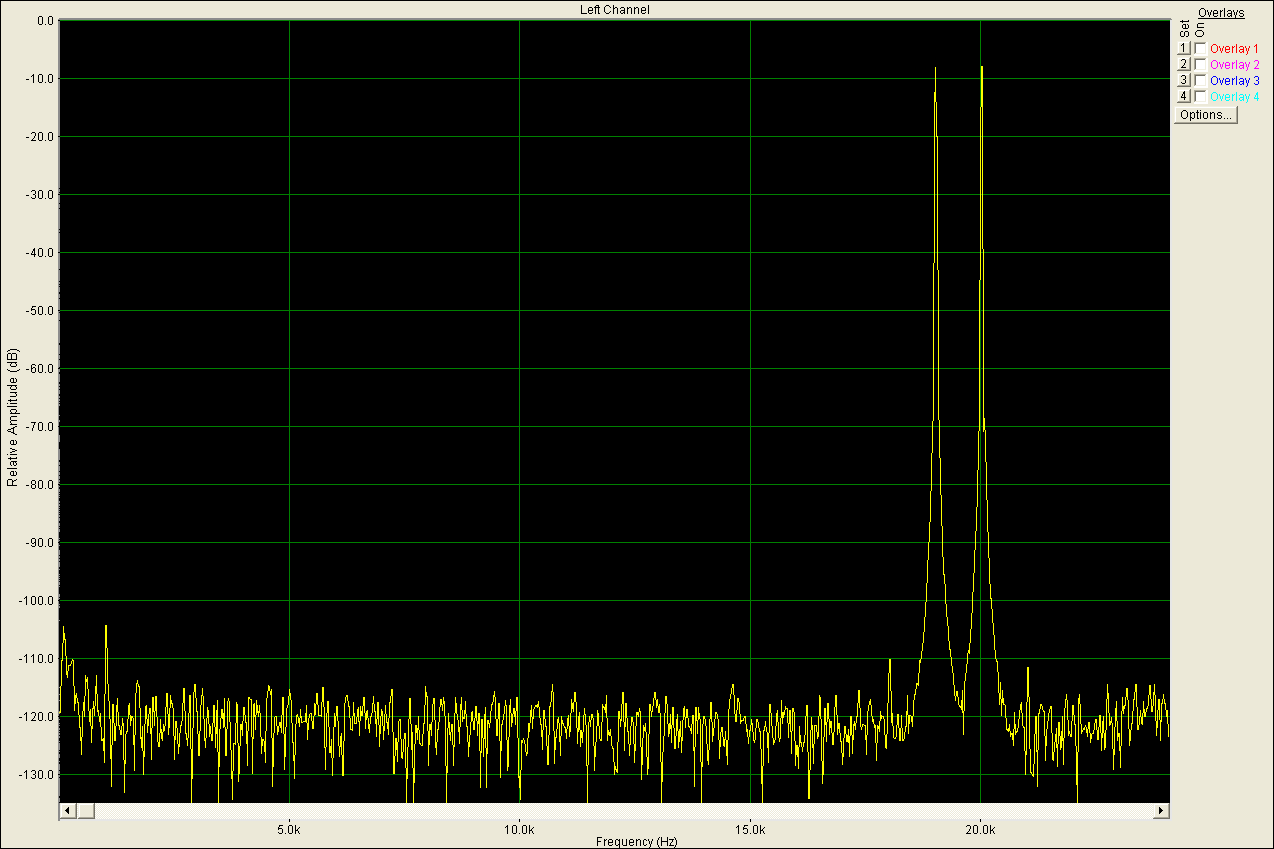Image resolution: width=1274 pixels, height=849 pixels.
Task: Click the Set button for Overlay 3
Action: coord(1183,80)
